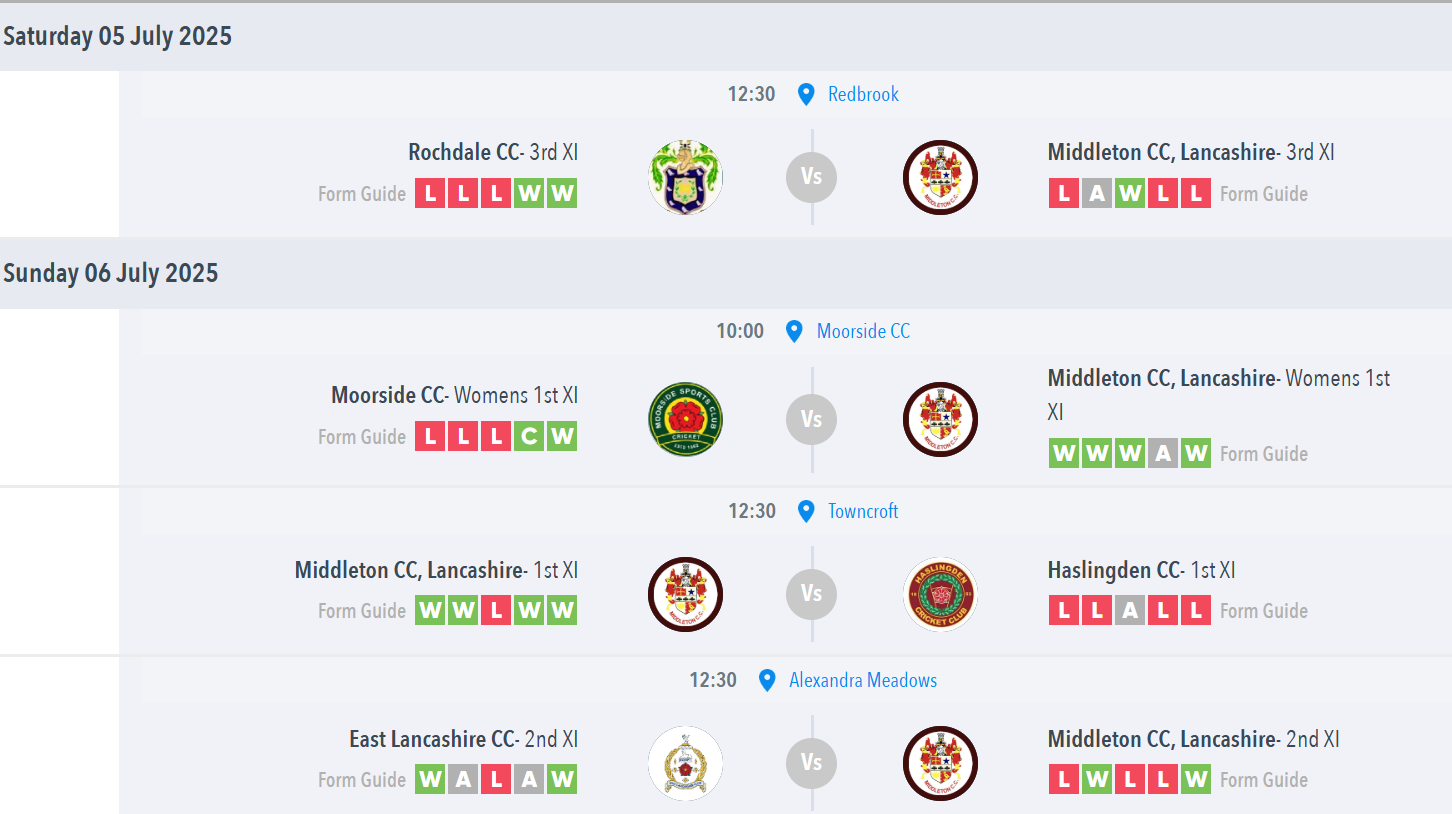Click Middleton crest in the Towncroft fixture
The width and height of the screenshot is (1452, 814).
click(685, 594)
